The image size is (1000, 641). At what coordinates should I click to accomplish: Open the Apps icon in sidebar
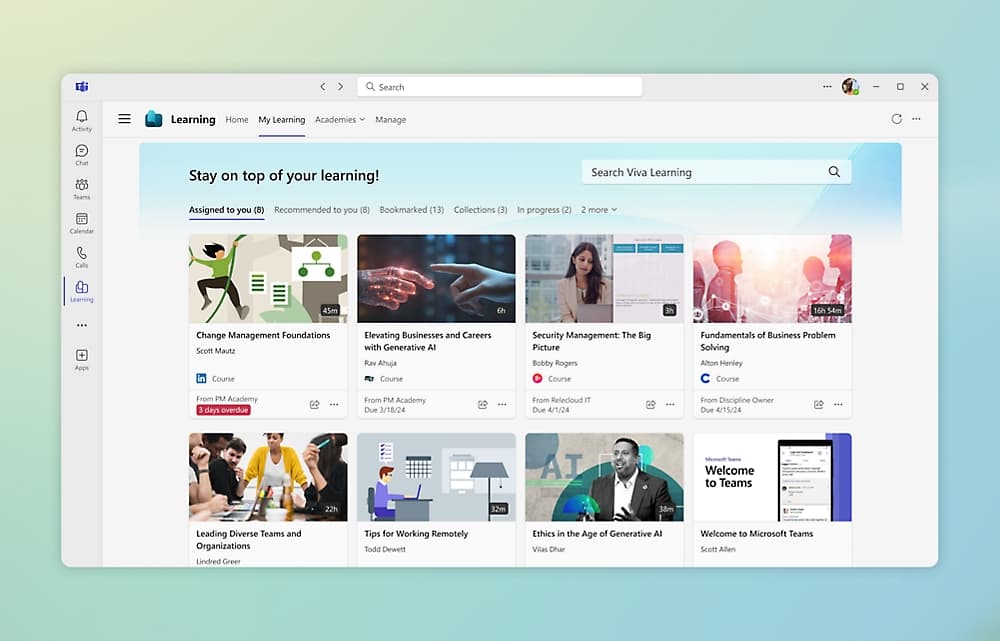82,358
